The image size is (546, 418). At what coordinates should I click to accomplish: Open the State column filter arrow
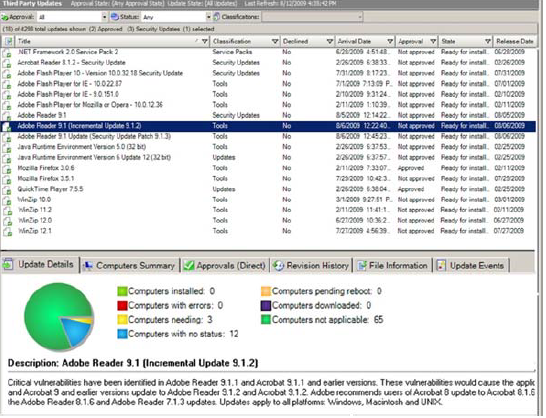488,41
